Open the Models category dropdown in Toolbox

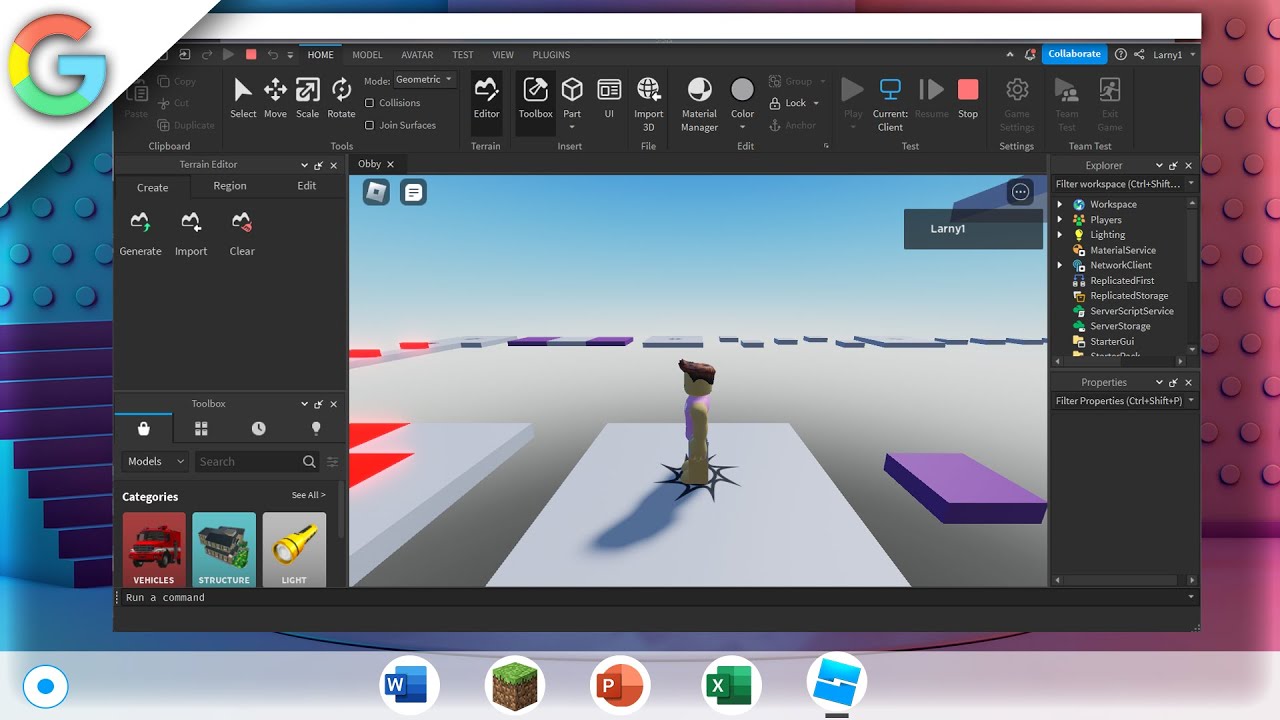pos(155,462)
